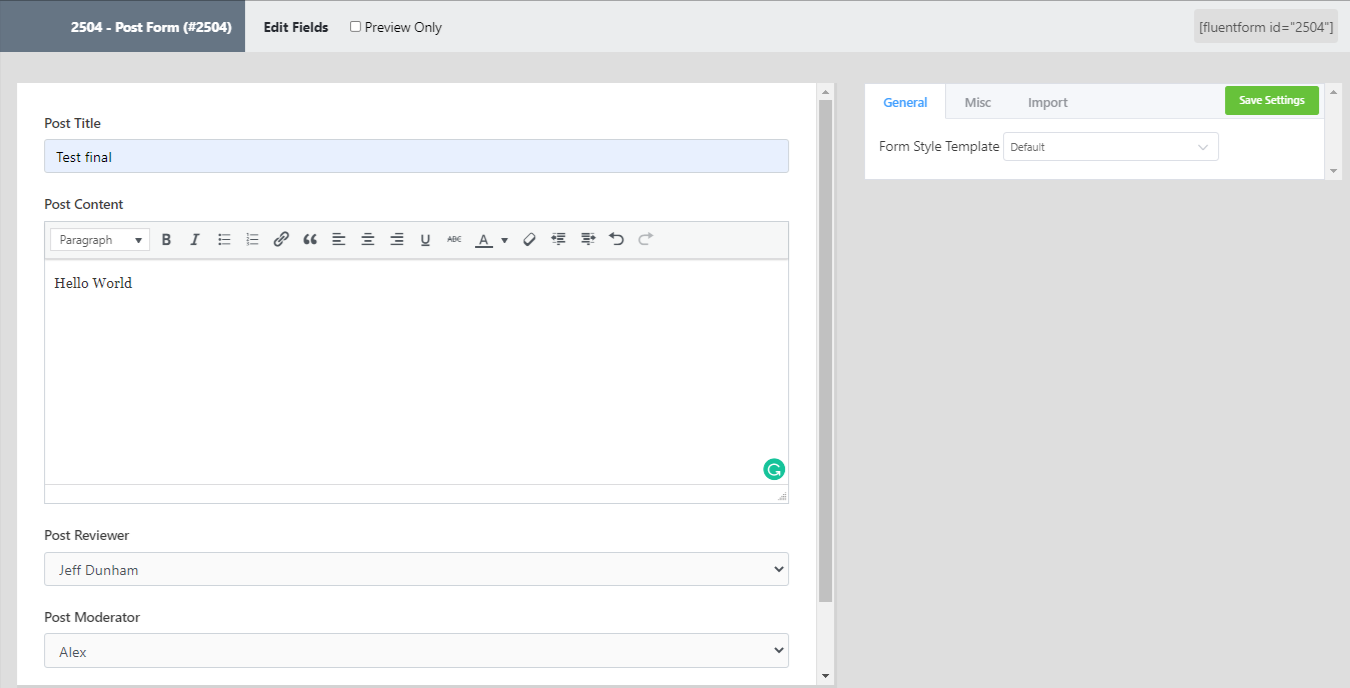The width and height of the screenshot is (1350, 688).
Task: Expand the Post Moderator dropdown
Action: coord(416,651)
